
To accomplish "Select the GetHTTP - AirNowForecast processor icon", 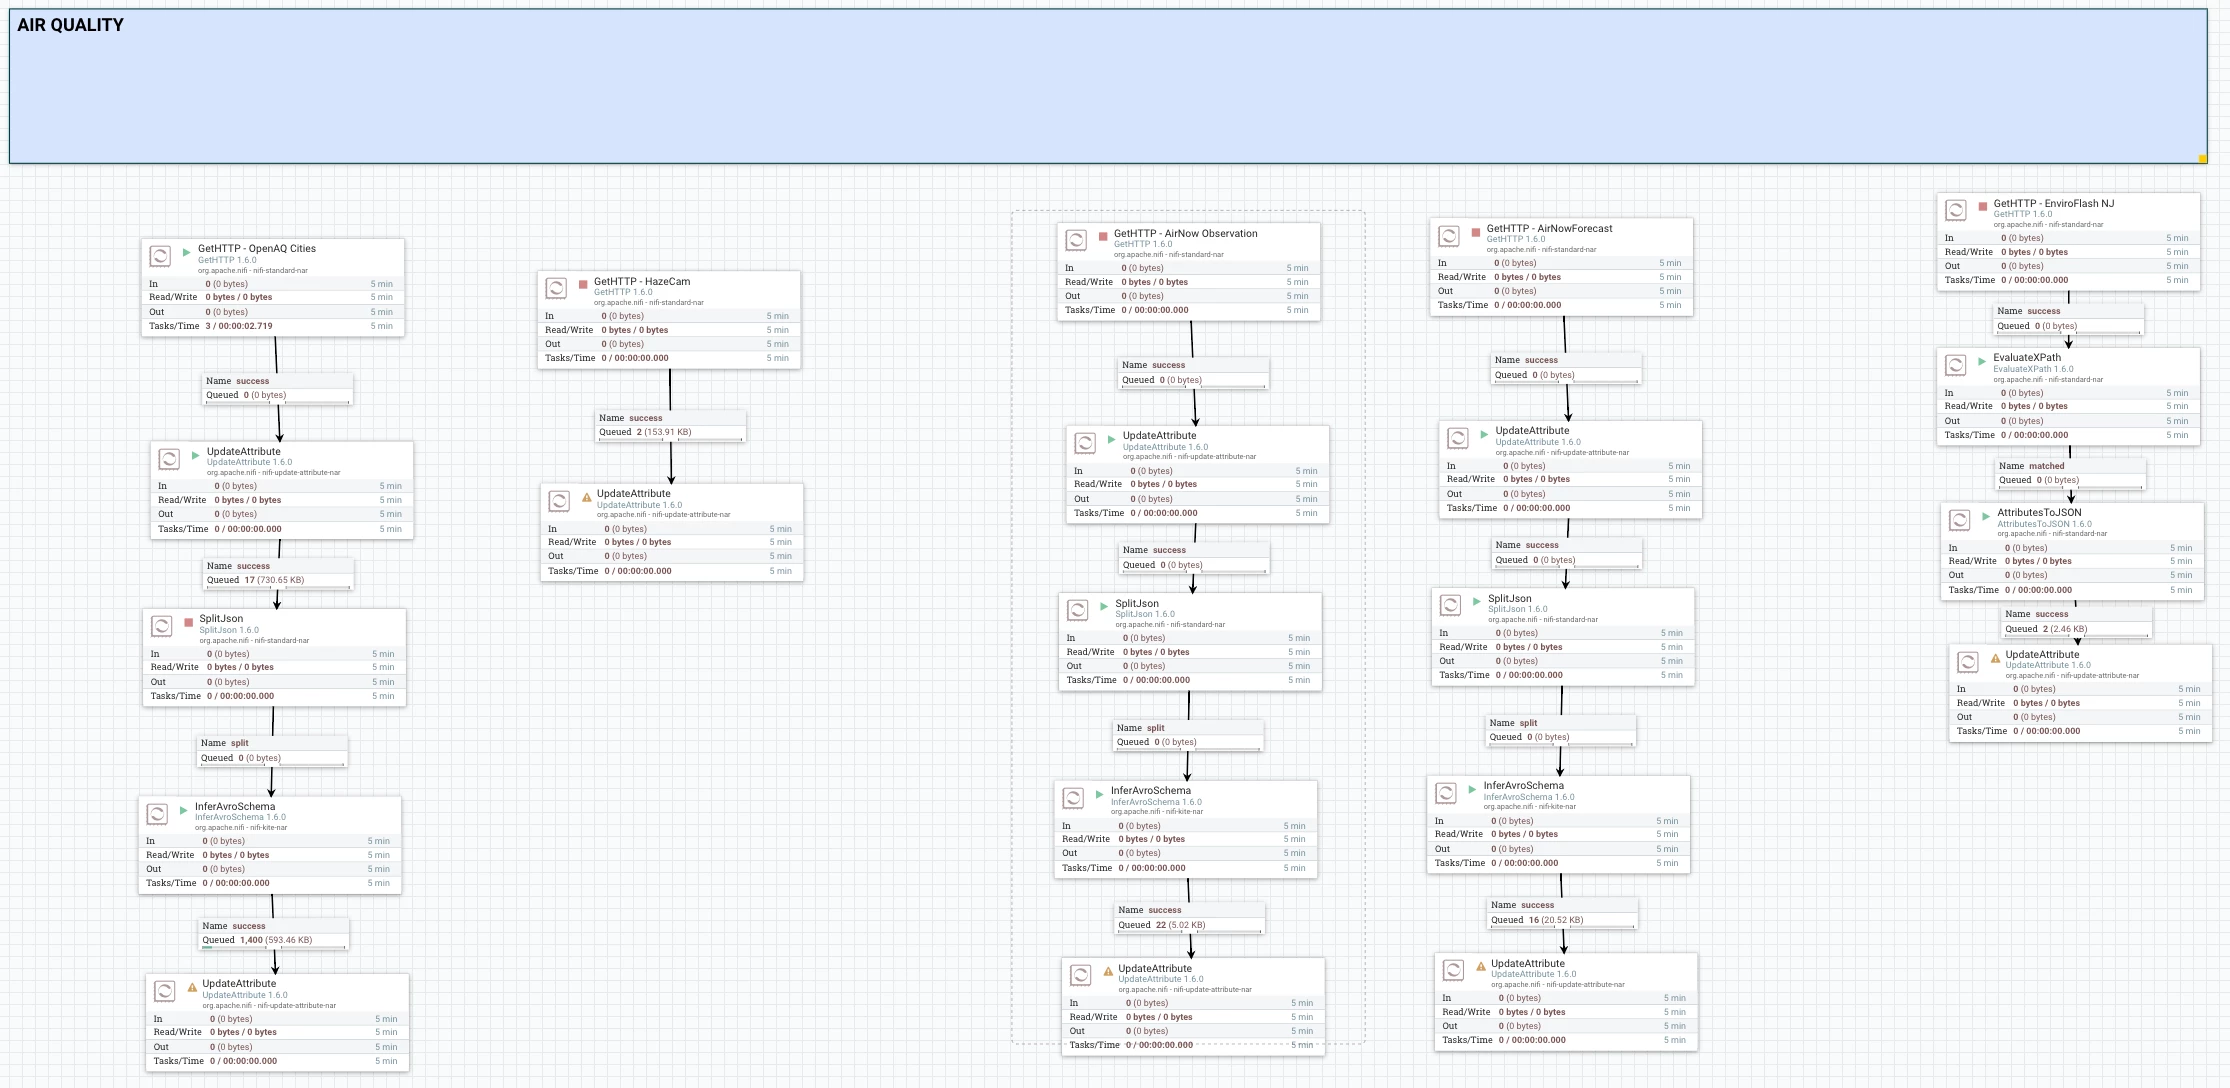I will [1449, 236].
